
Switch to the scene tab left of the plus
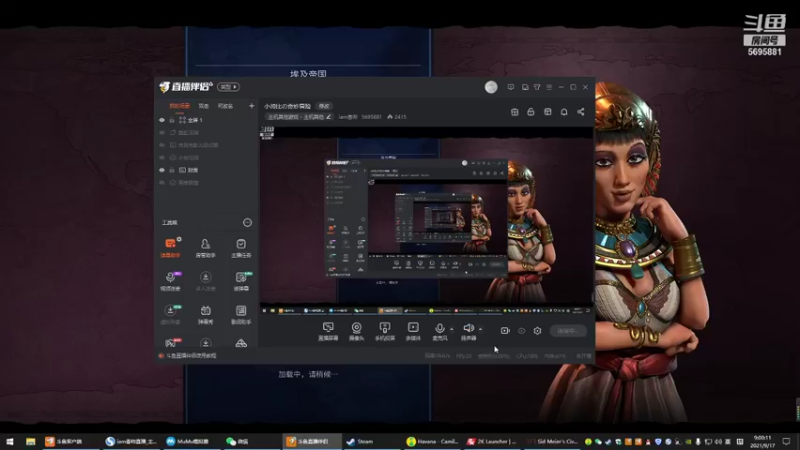pyautogui.click(x=225, y=106)
